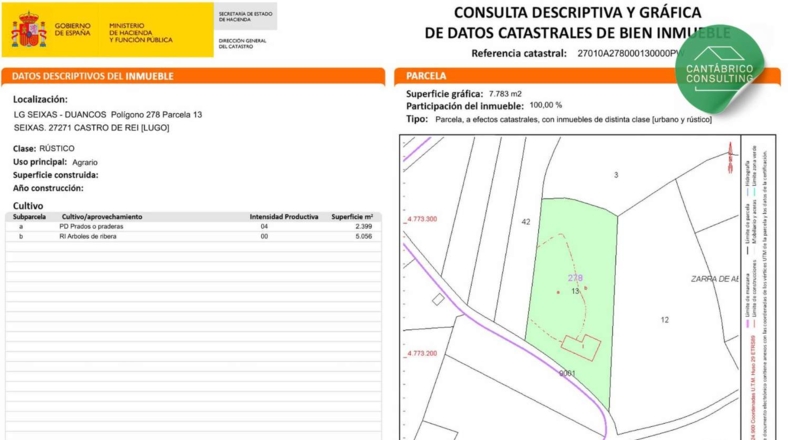Click 'LG SEIXAS - DUANCOS Polígono 278 Parcela 13'
Screen dimensions: 790x440
108,115
